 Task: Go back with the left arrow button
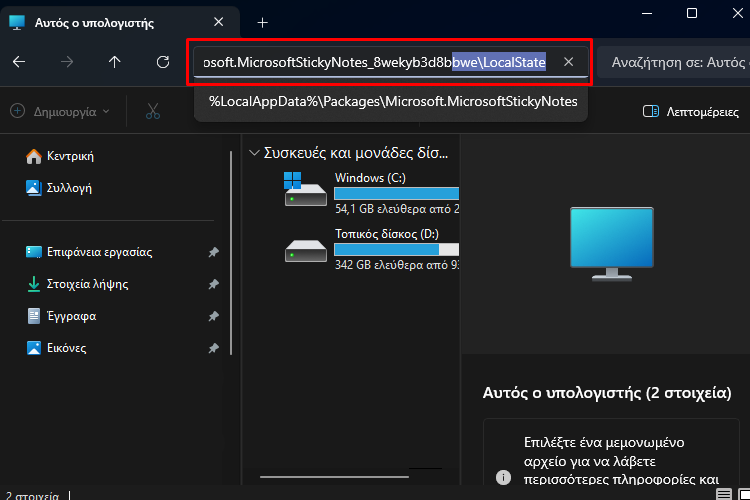[19, 62]
